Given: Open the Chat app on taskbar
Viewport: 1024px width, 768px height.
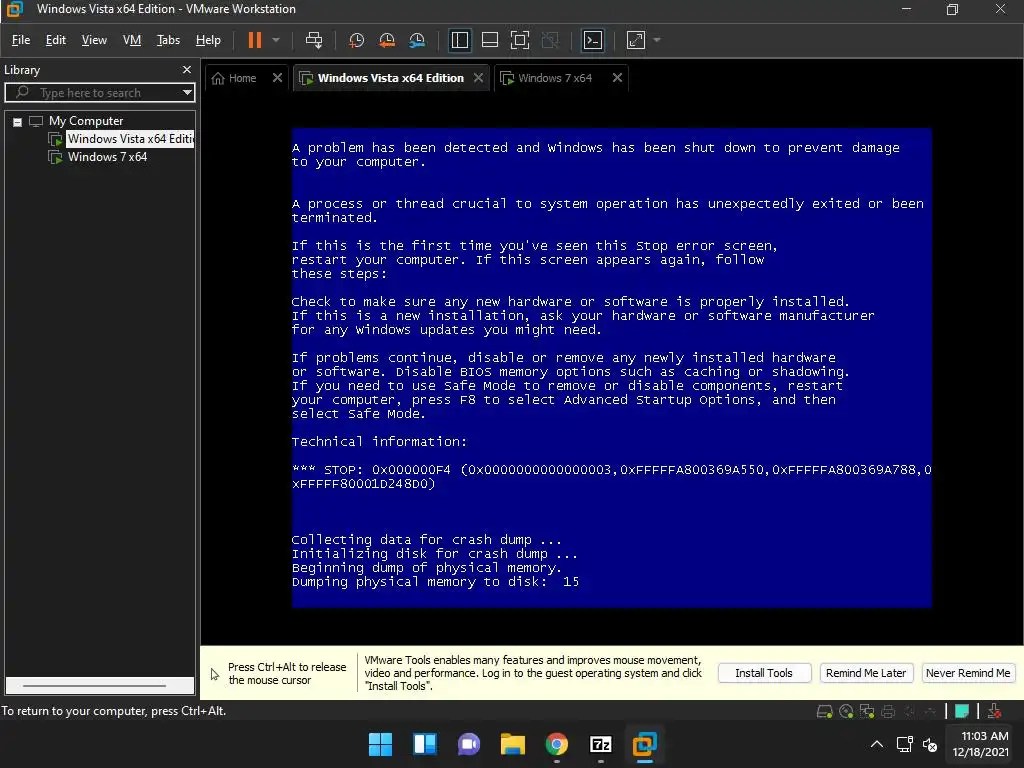Looking at the screenshot, I should pos(468,744).
